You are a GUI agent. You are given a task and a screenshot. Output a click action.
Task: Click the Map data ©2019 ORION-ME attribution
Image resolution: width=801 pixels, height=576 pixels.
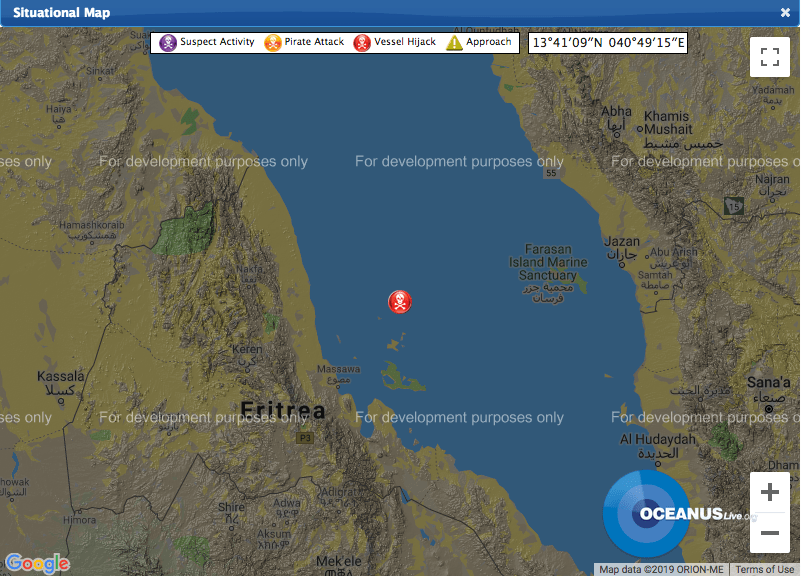pos(661,570)
